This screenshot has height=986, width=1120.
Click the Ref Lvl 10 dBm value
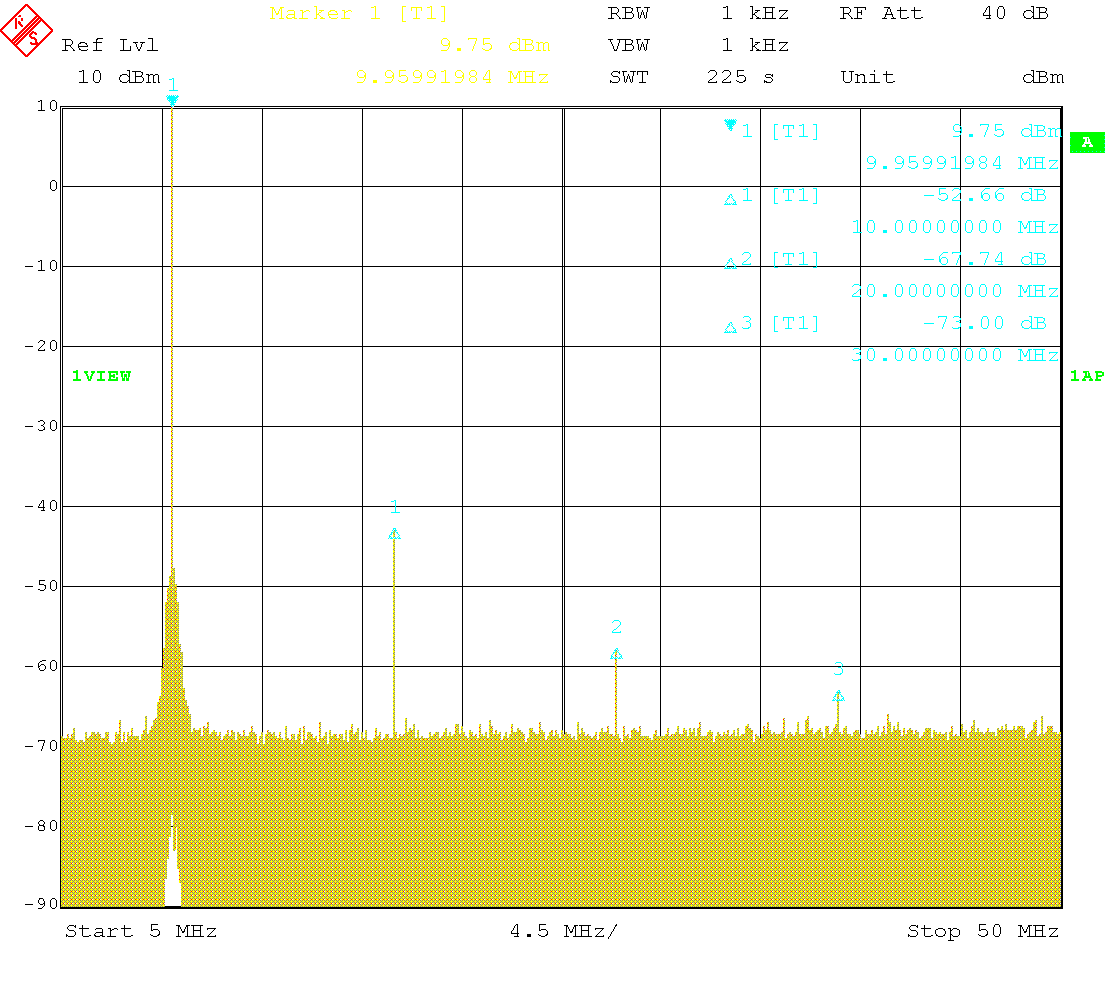118,77
